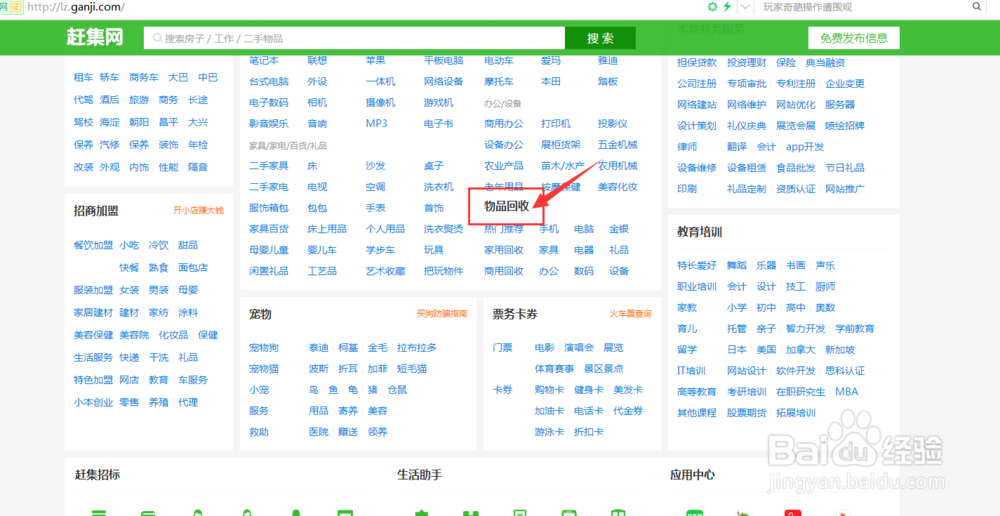Open the 餐饮加盟 link
This screenshot has width=1000, height=516.
[94, 245]
